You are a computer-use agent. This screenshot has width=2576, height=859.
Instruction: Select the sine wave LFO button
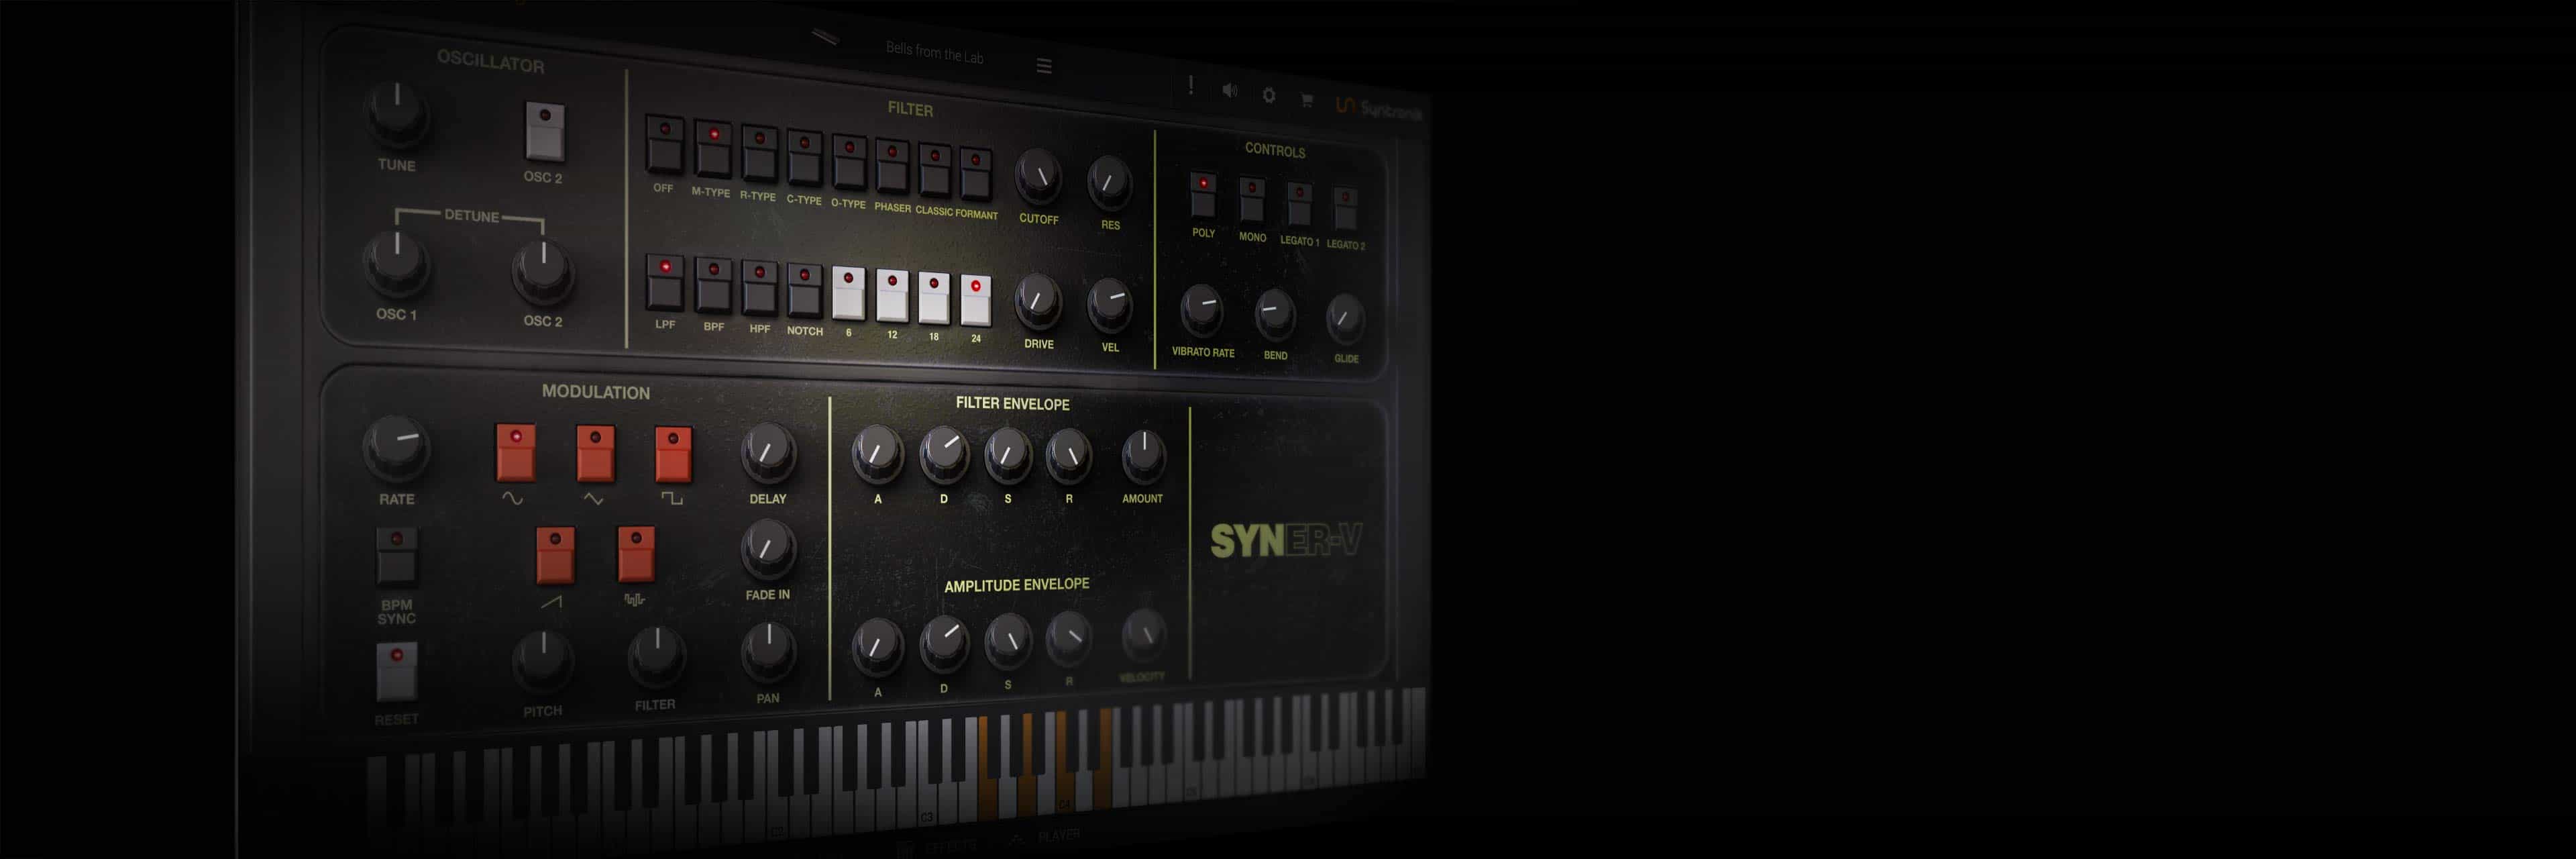[516, 454]
